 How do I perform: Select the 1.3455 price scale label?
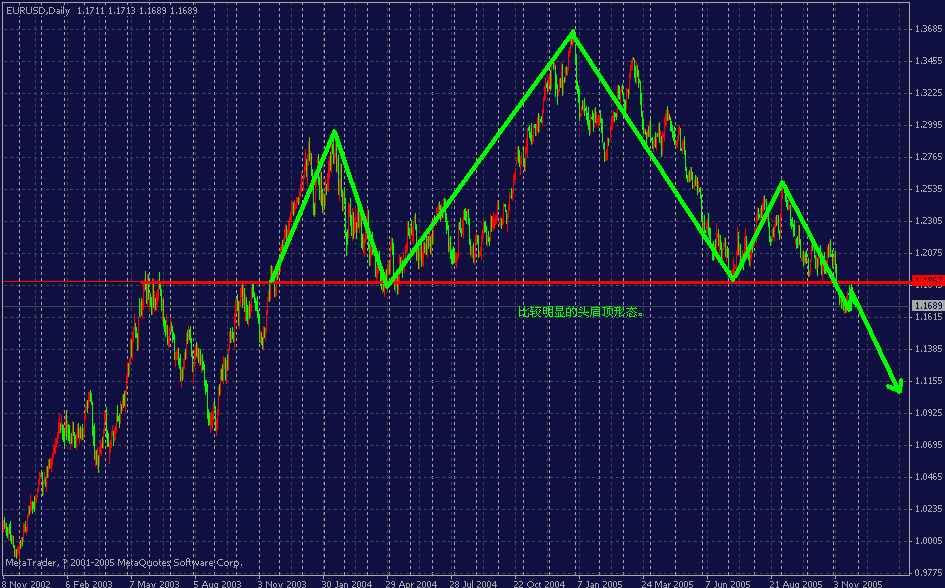coord(928,61)
